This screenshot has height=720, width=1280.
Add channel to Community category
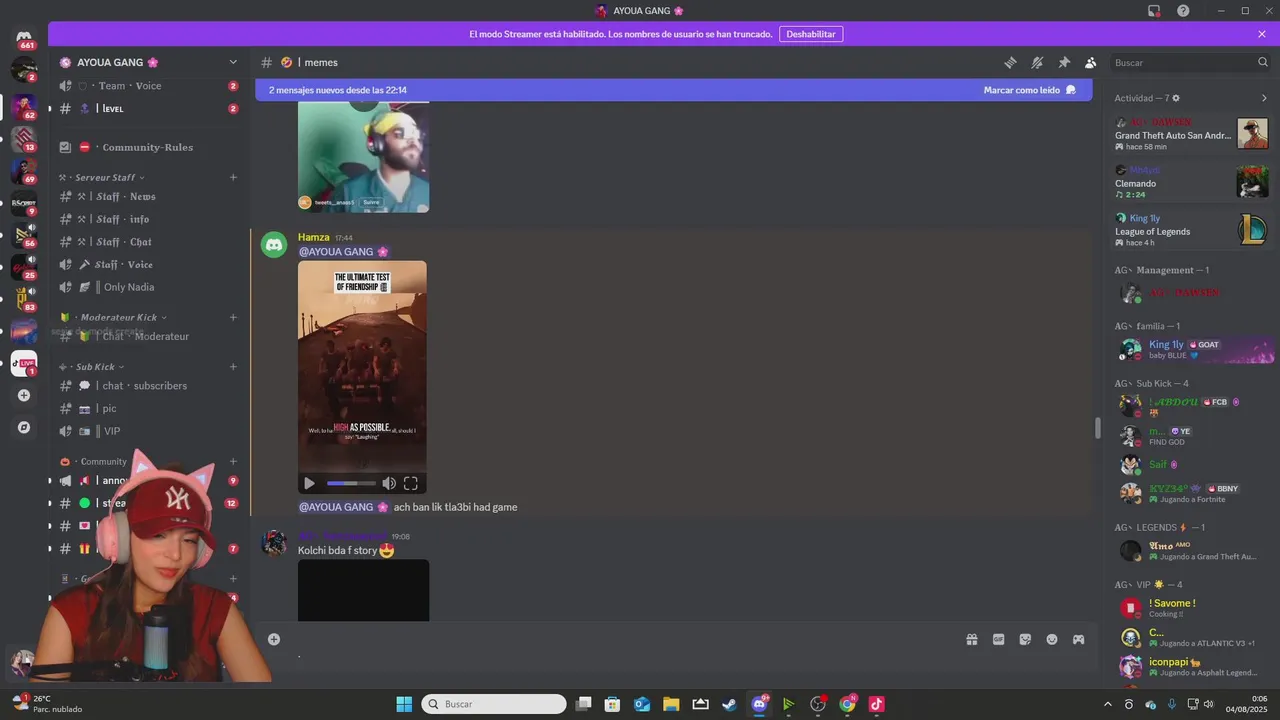pyautogui.click(x=233, y=462)
